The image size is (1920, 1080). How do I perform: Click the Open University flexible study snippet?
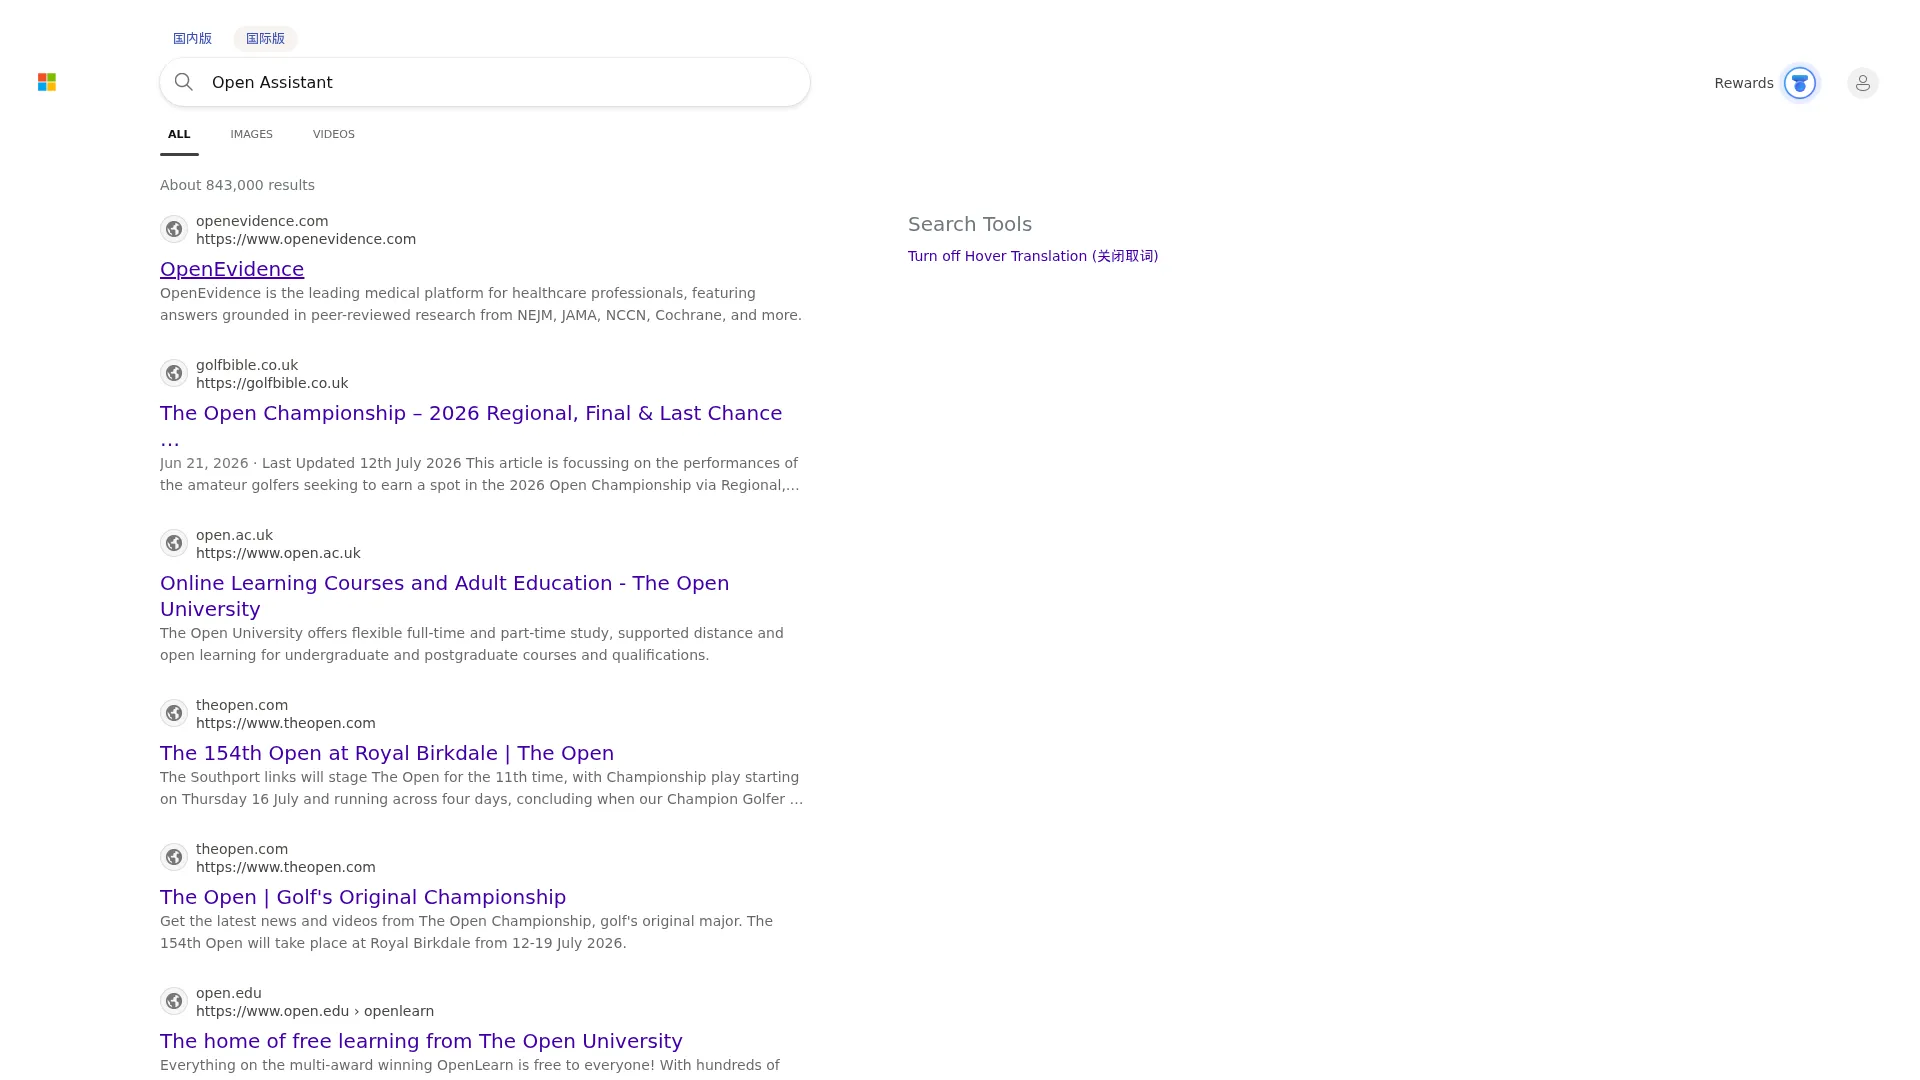472,644
